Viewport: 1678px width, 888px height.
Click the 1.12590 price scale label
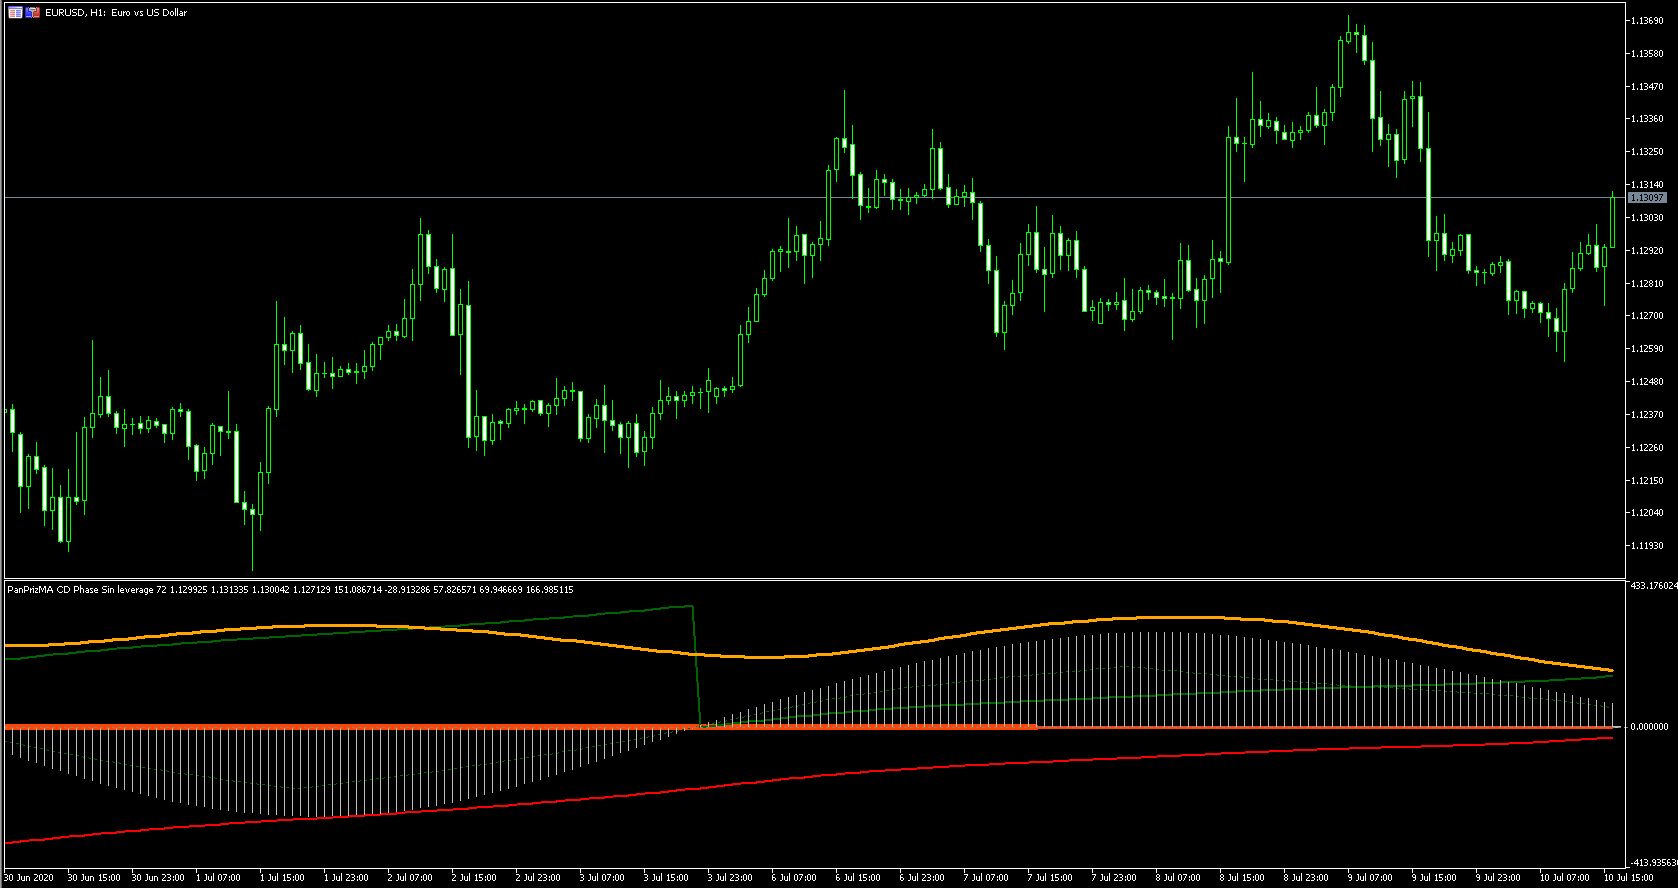tap(1647, 349)
